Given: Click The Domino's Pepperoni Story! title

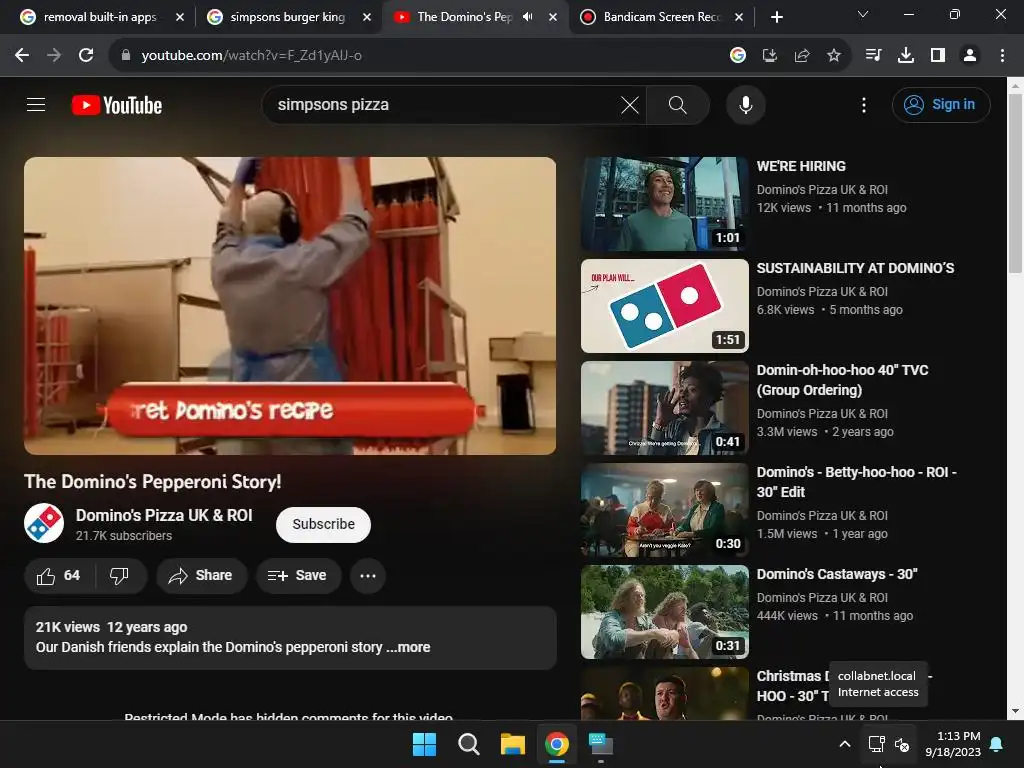Looking at the screenshot, I should (x=153, y=481).
